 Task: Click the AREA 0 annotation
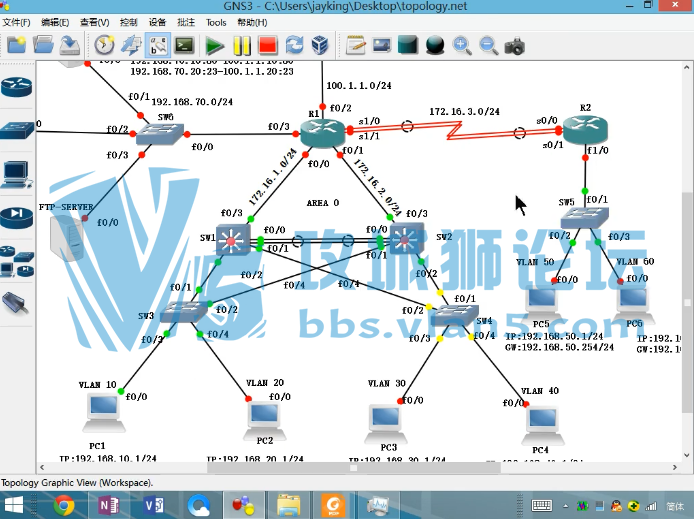323,203
